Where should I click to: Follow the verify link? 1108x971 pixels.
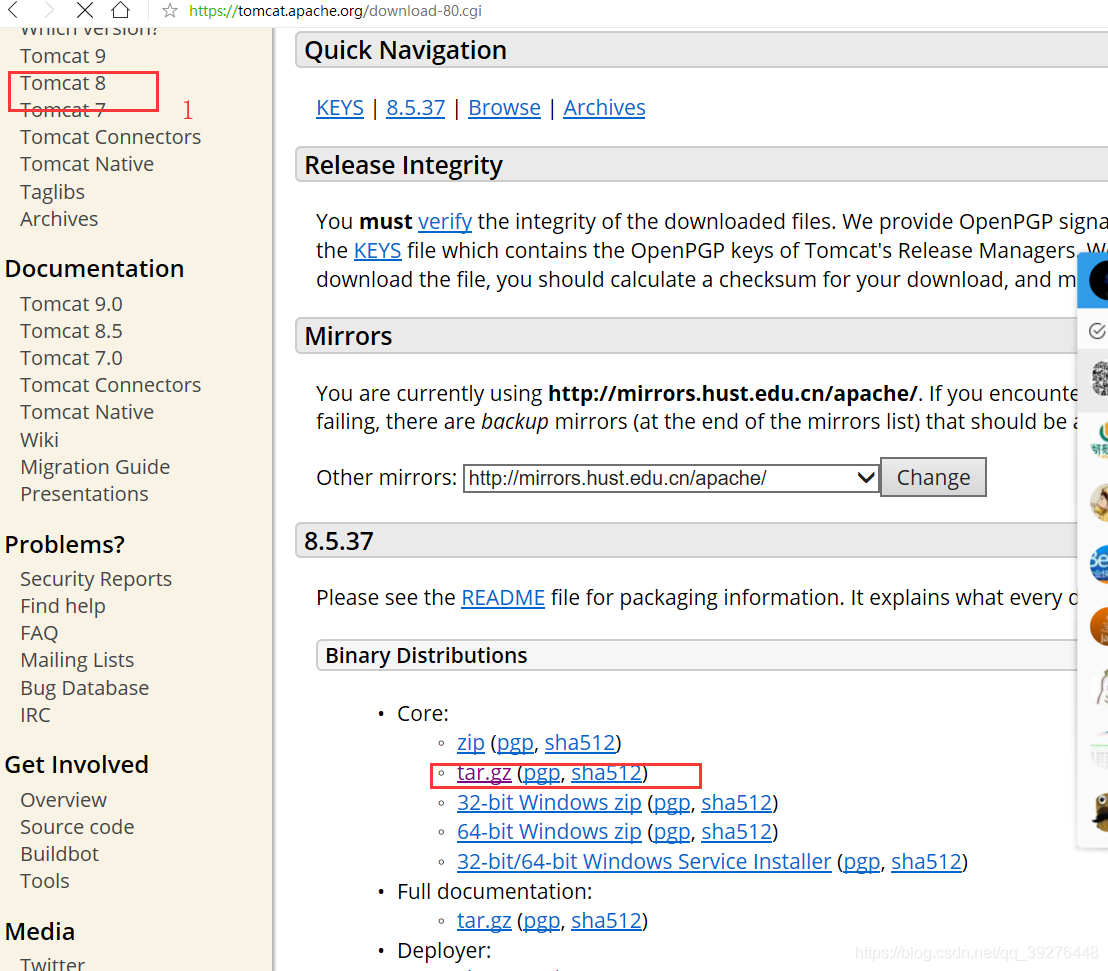click(444, 222)
